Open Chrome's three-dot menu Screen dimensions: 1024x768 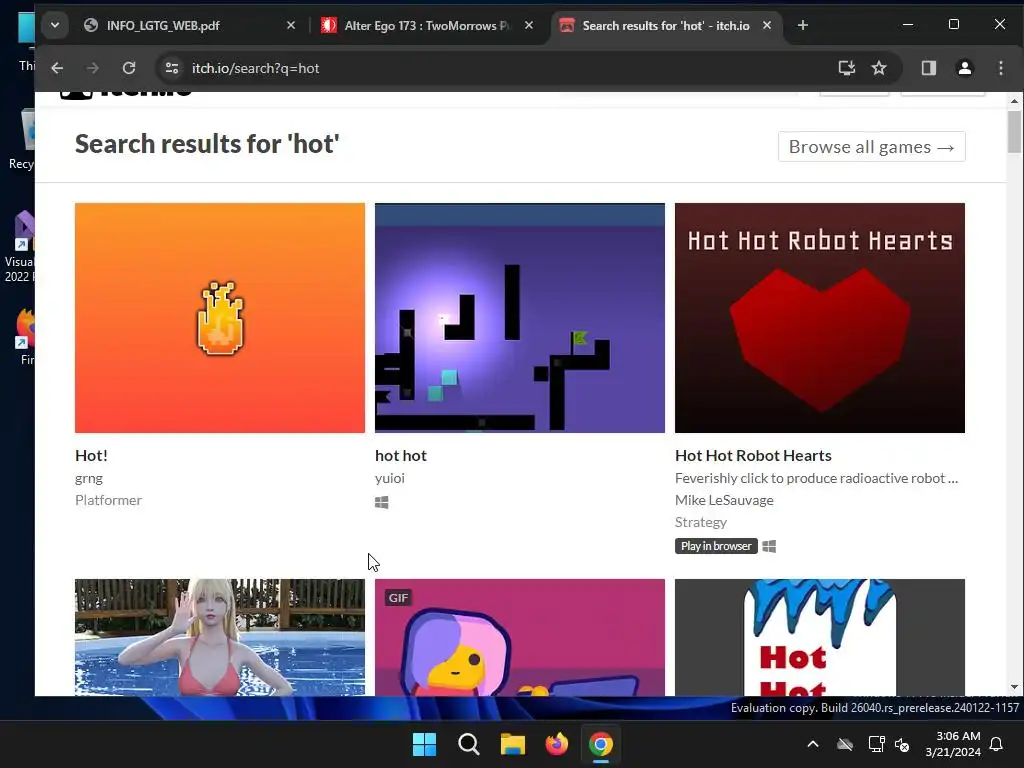point(1000,68)
